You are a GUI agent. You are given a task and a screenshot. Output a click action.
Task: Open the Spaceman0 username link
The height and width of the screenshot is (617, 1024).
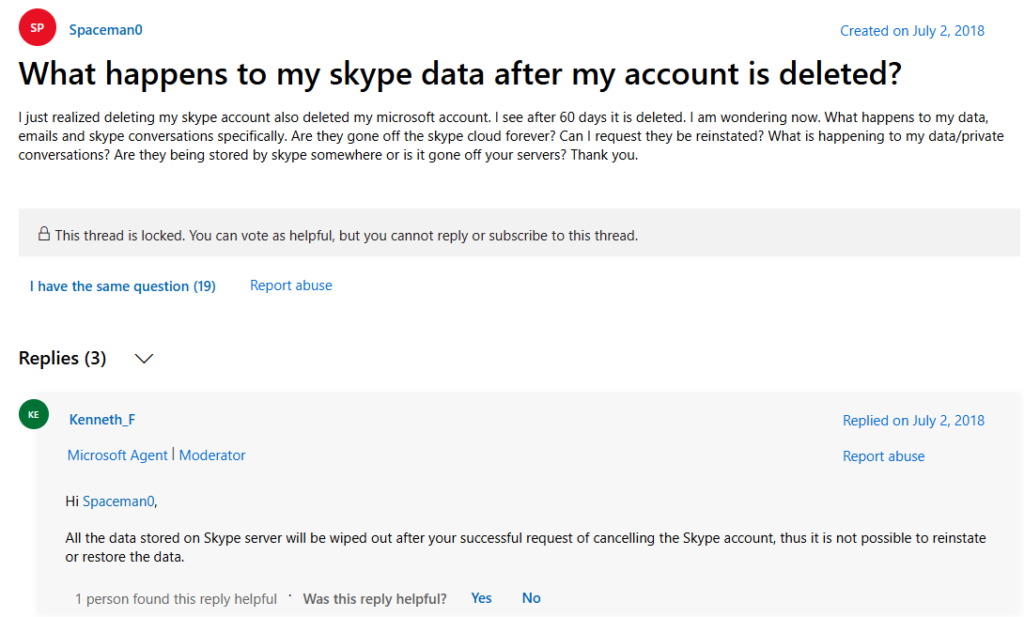[x=105, y=29]
